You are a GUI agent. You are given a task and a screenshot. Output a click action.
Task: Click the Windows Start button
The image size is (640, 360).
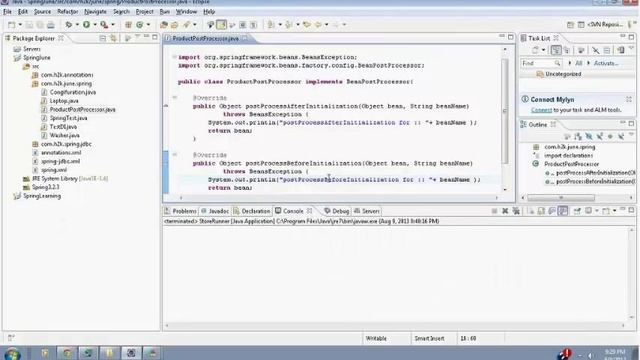(12, 353)
